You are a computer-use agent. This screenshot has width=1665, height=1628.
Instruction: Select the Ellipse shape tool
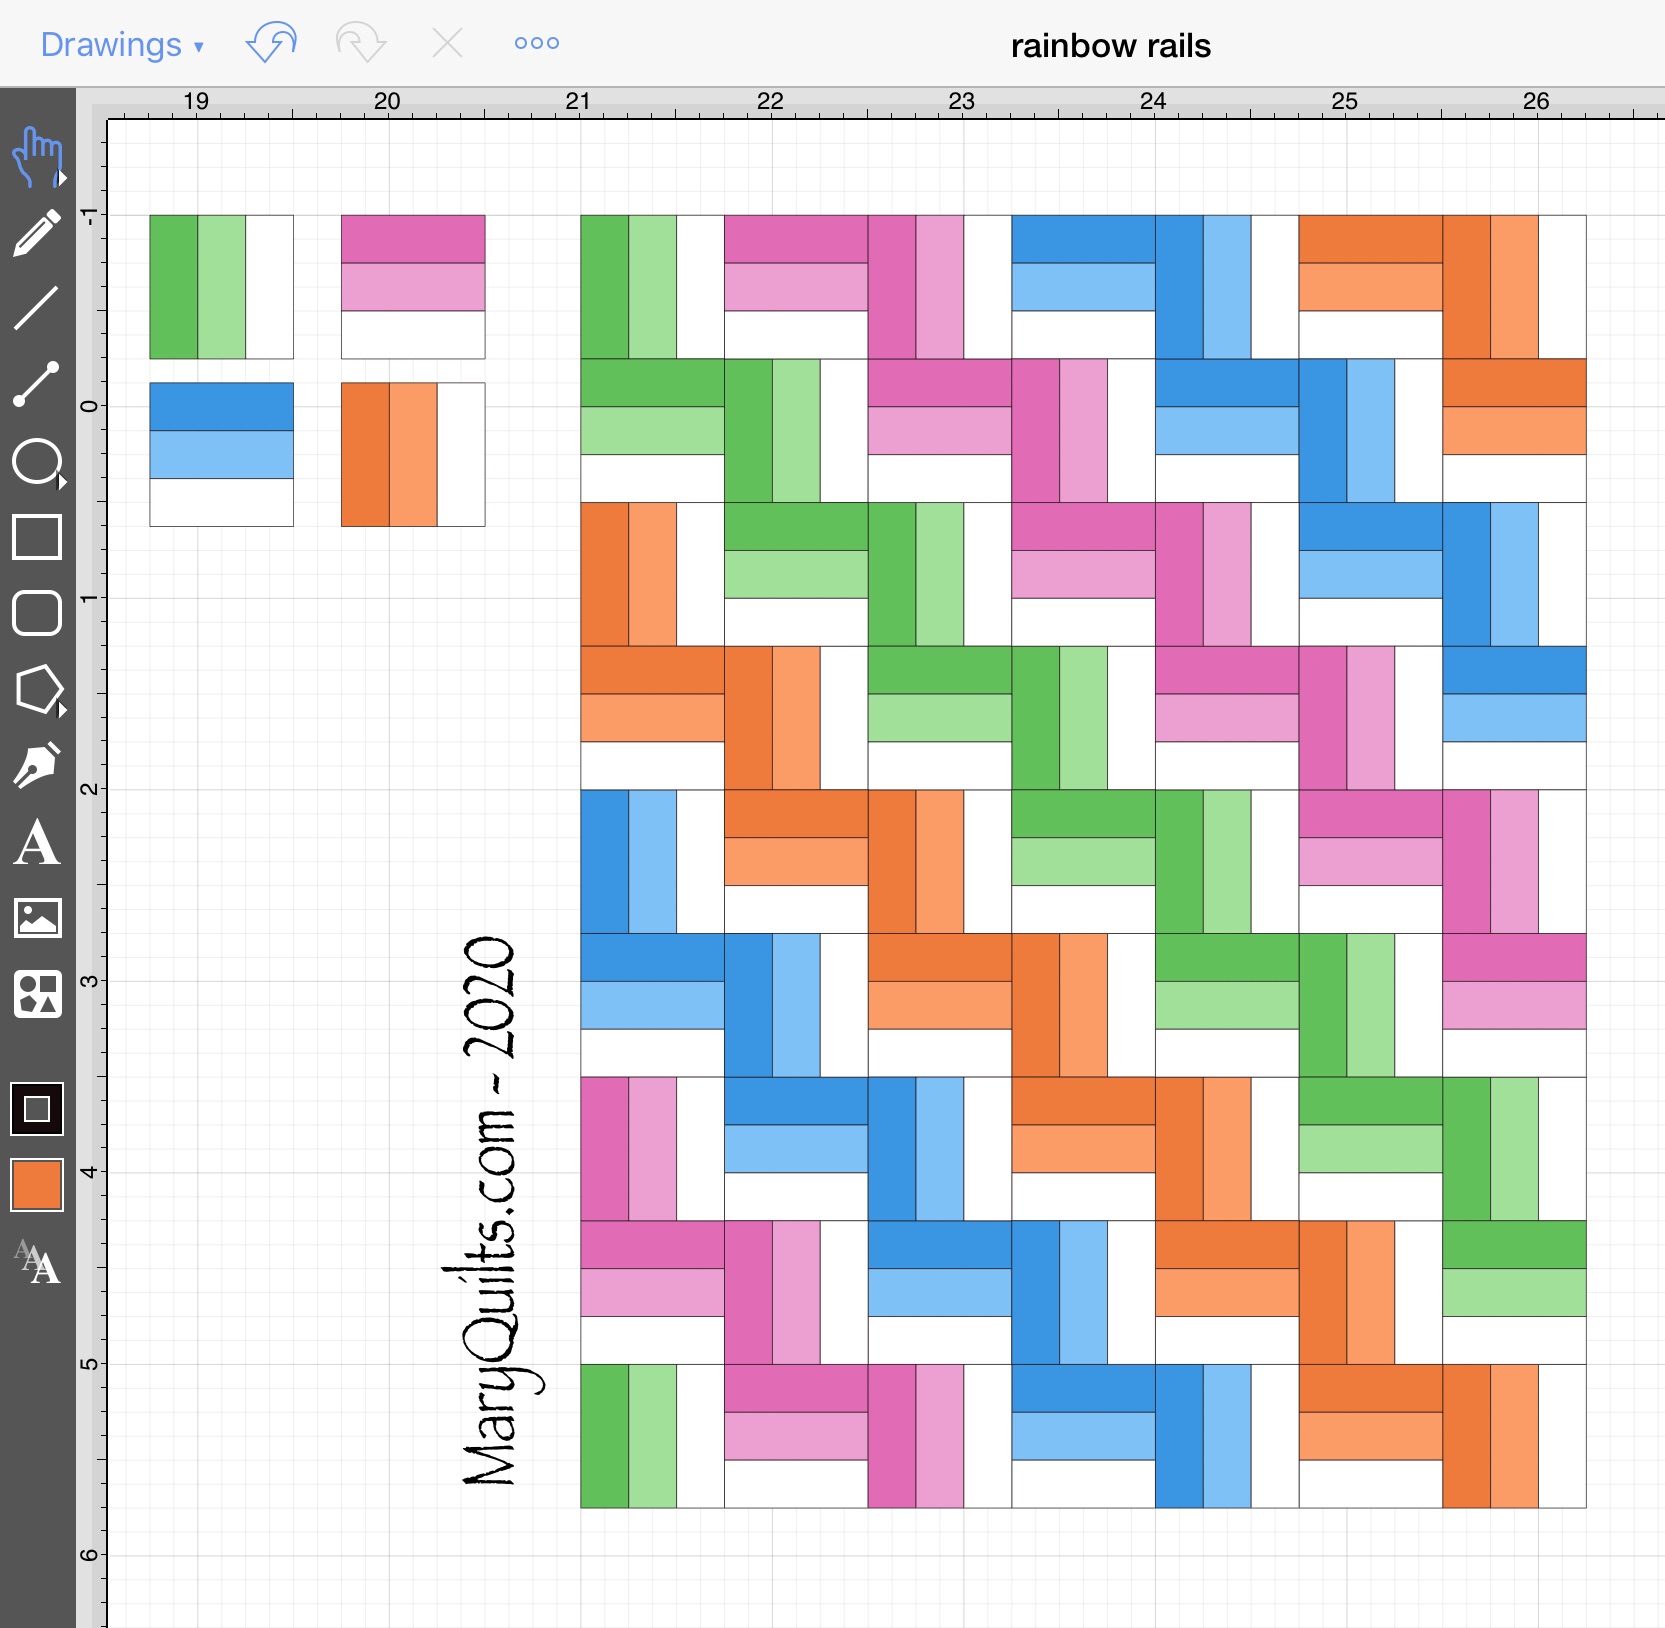click(37, 461)
